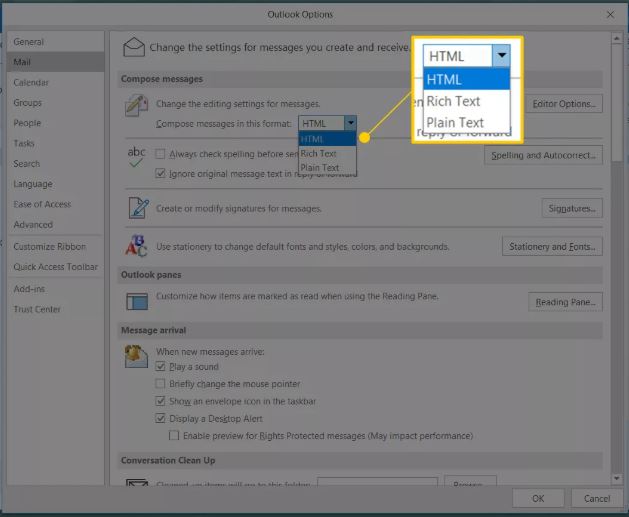Screen dimensions: 629x517
Task: Click the Conversation Clean Up header
Action: 360,460
